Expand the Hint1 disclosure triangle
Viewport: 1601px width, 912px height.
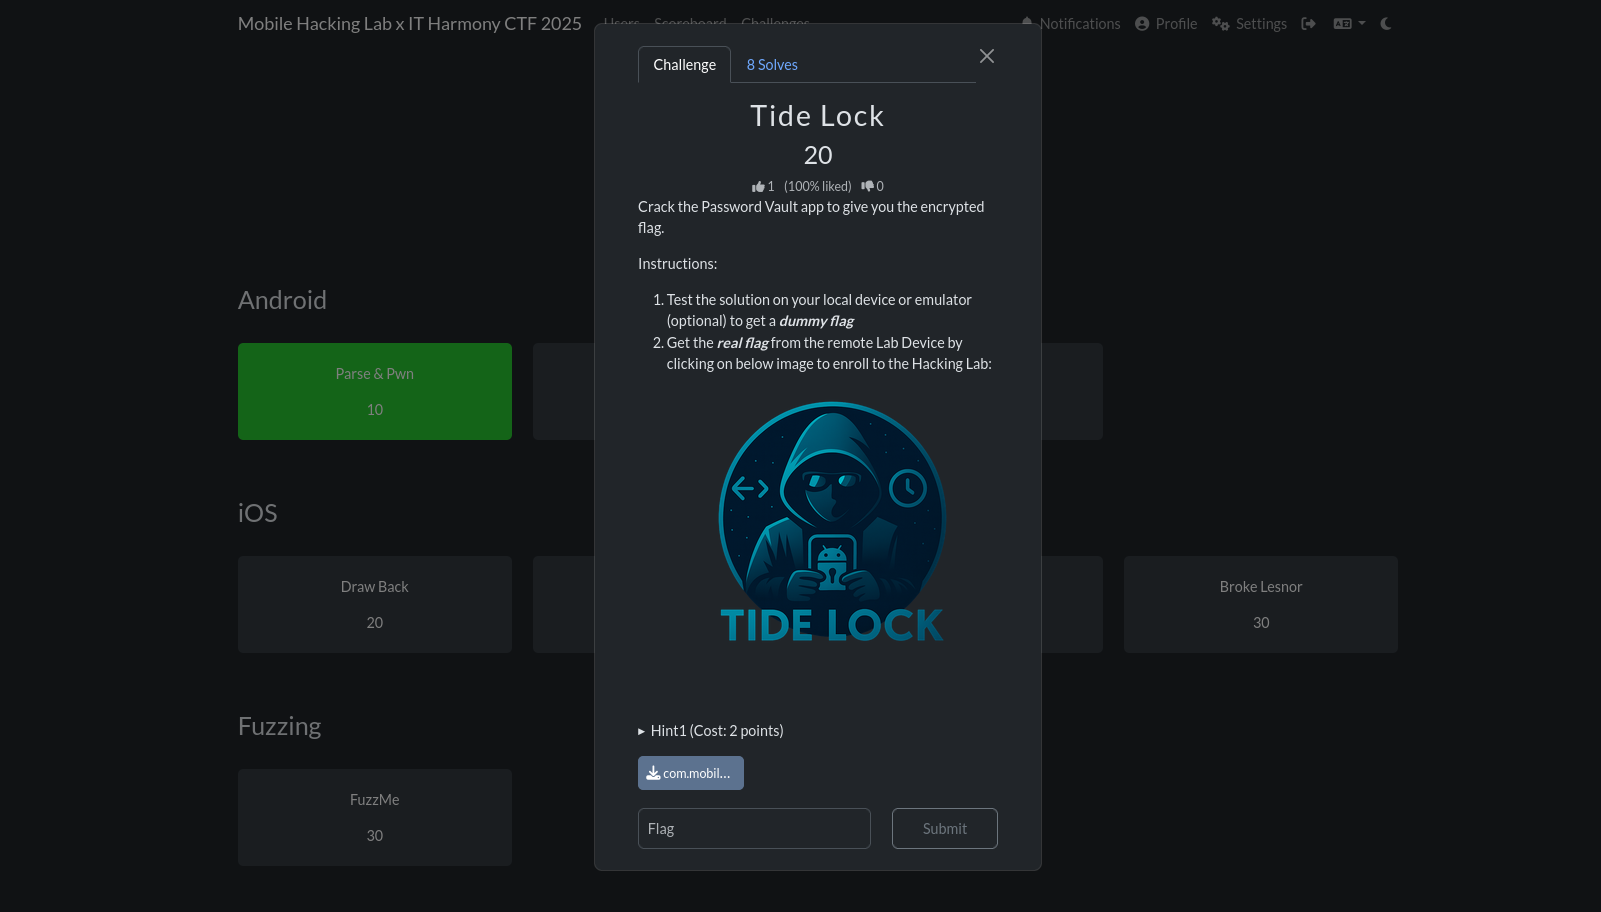(x=642, y=730)
